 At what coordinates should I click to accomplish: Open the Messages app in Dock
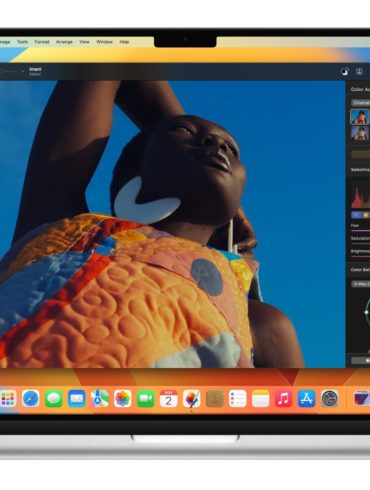(54, 399)
